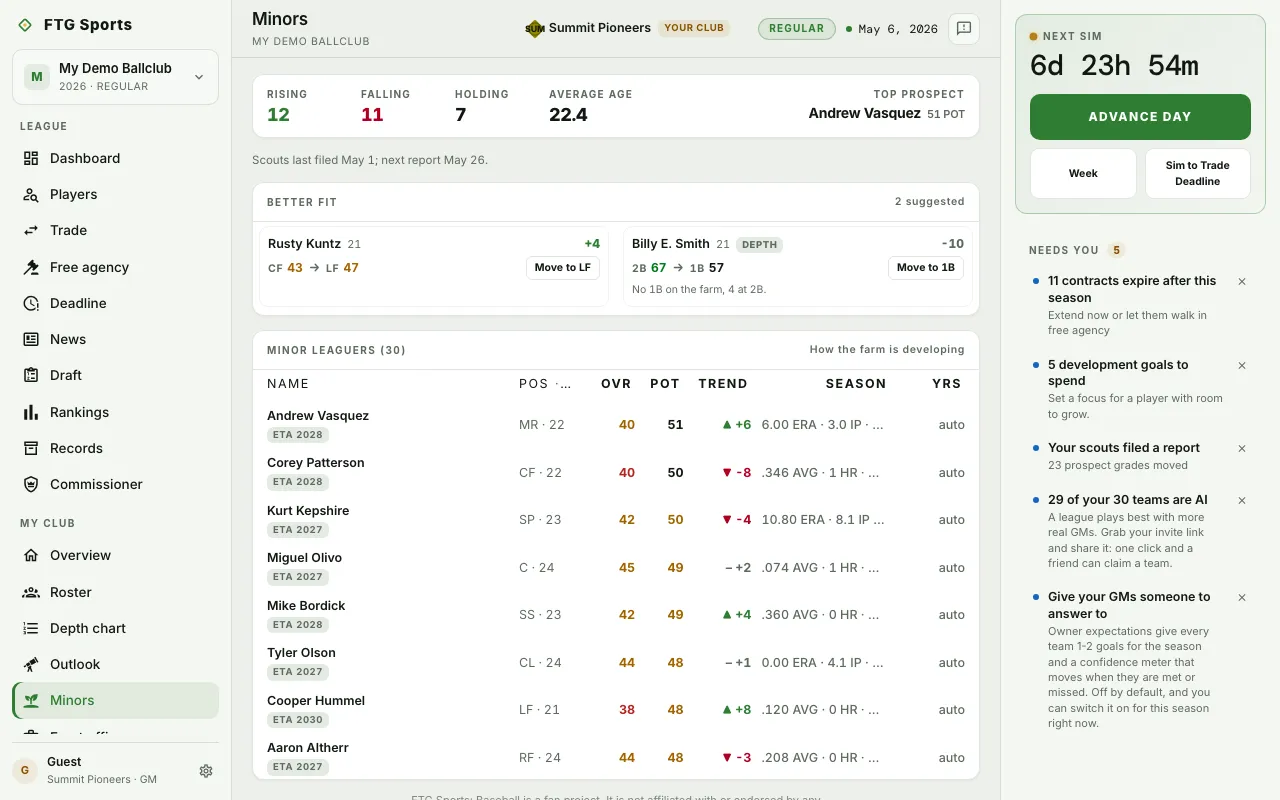
Task: Open Rankings bar-chart icon
Action: point(31,412)
